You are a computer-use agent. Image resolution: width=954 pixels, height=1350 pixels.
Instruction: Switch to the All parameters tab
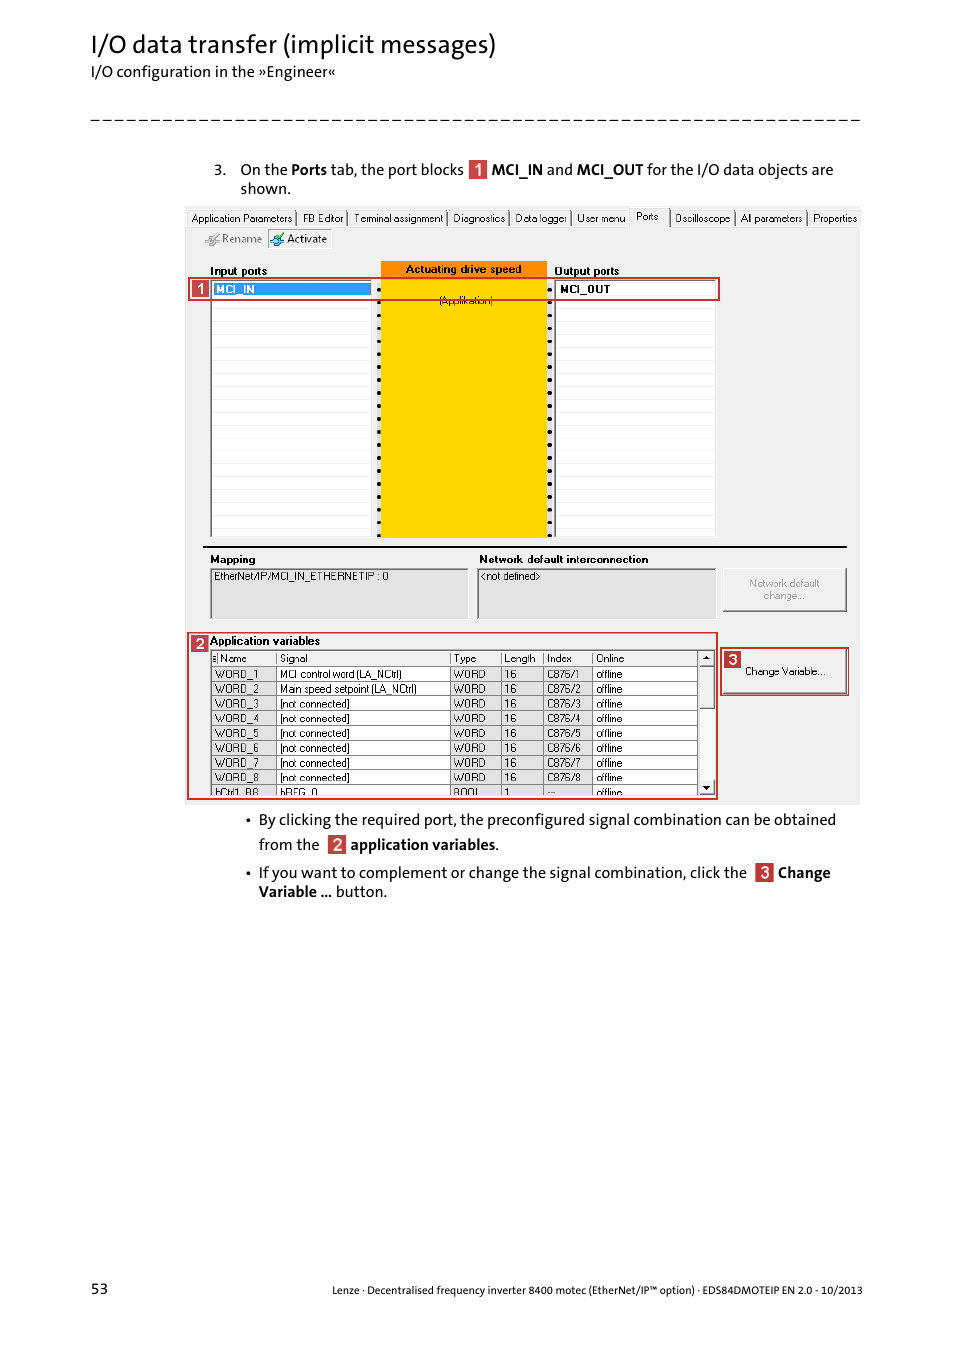pos(771,218)
